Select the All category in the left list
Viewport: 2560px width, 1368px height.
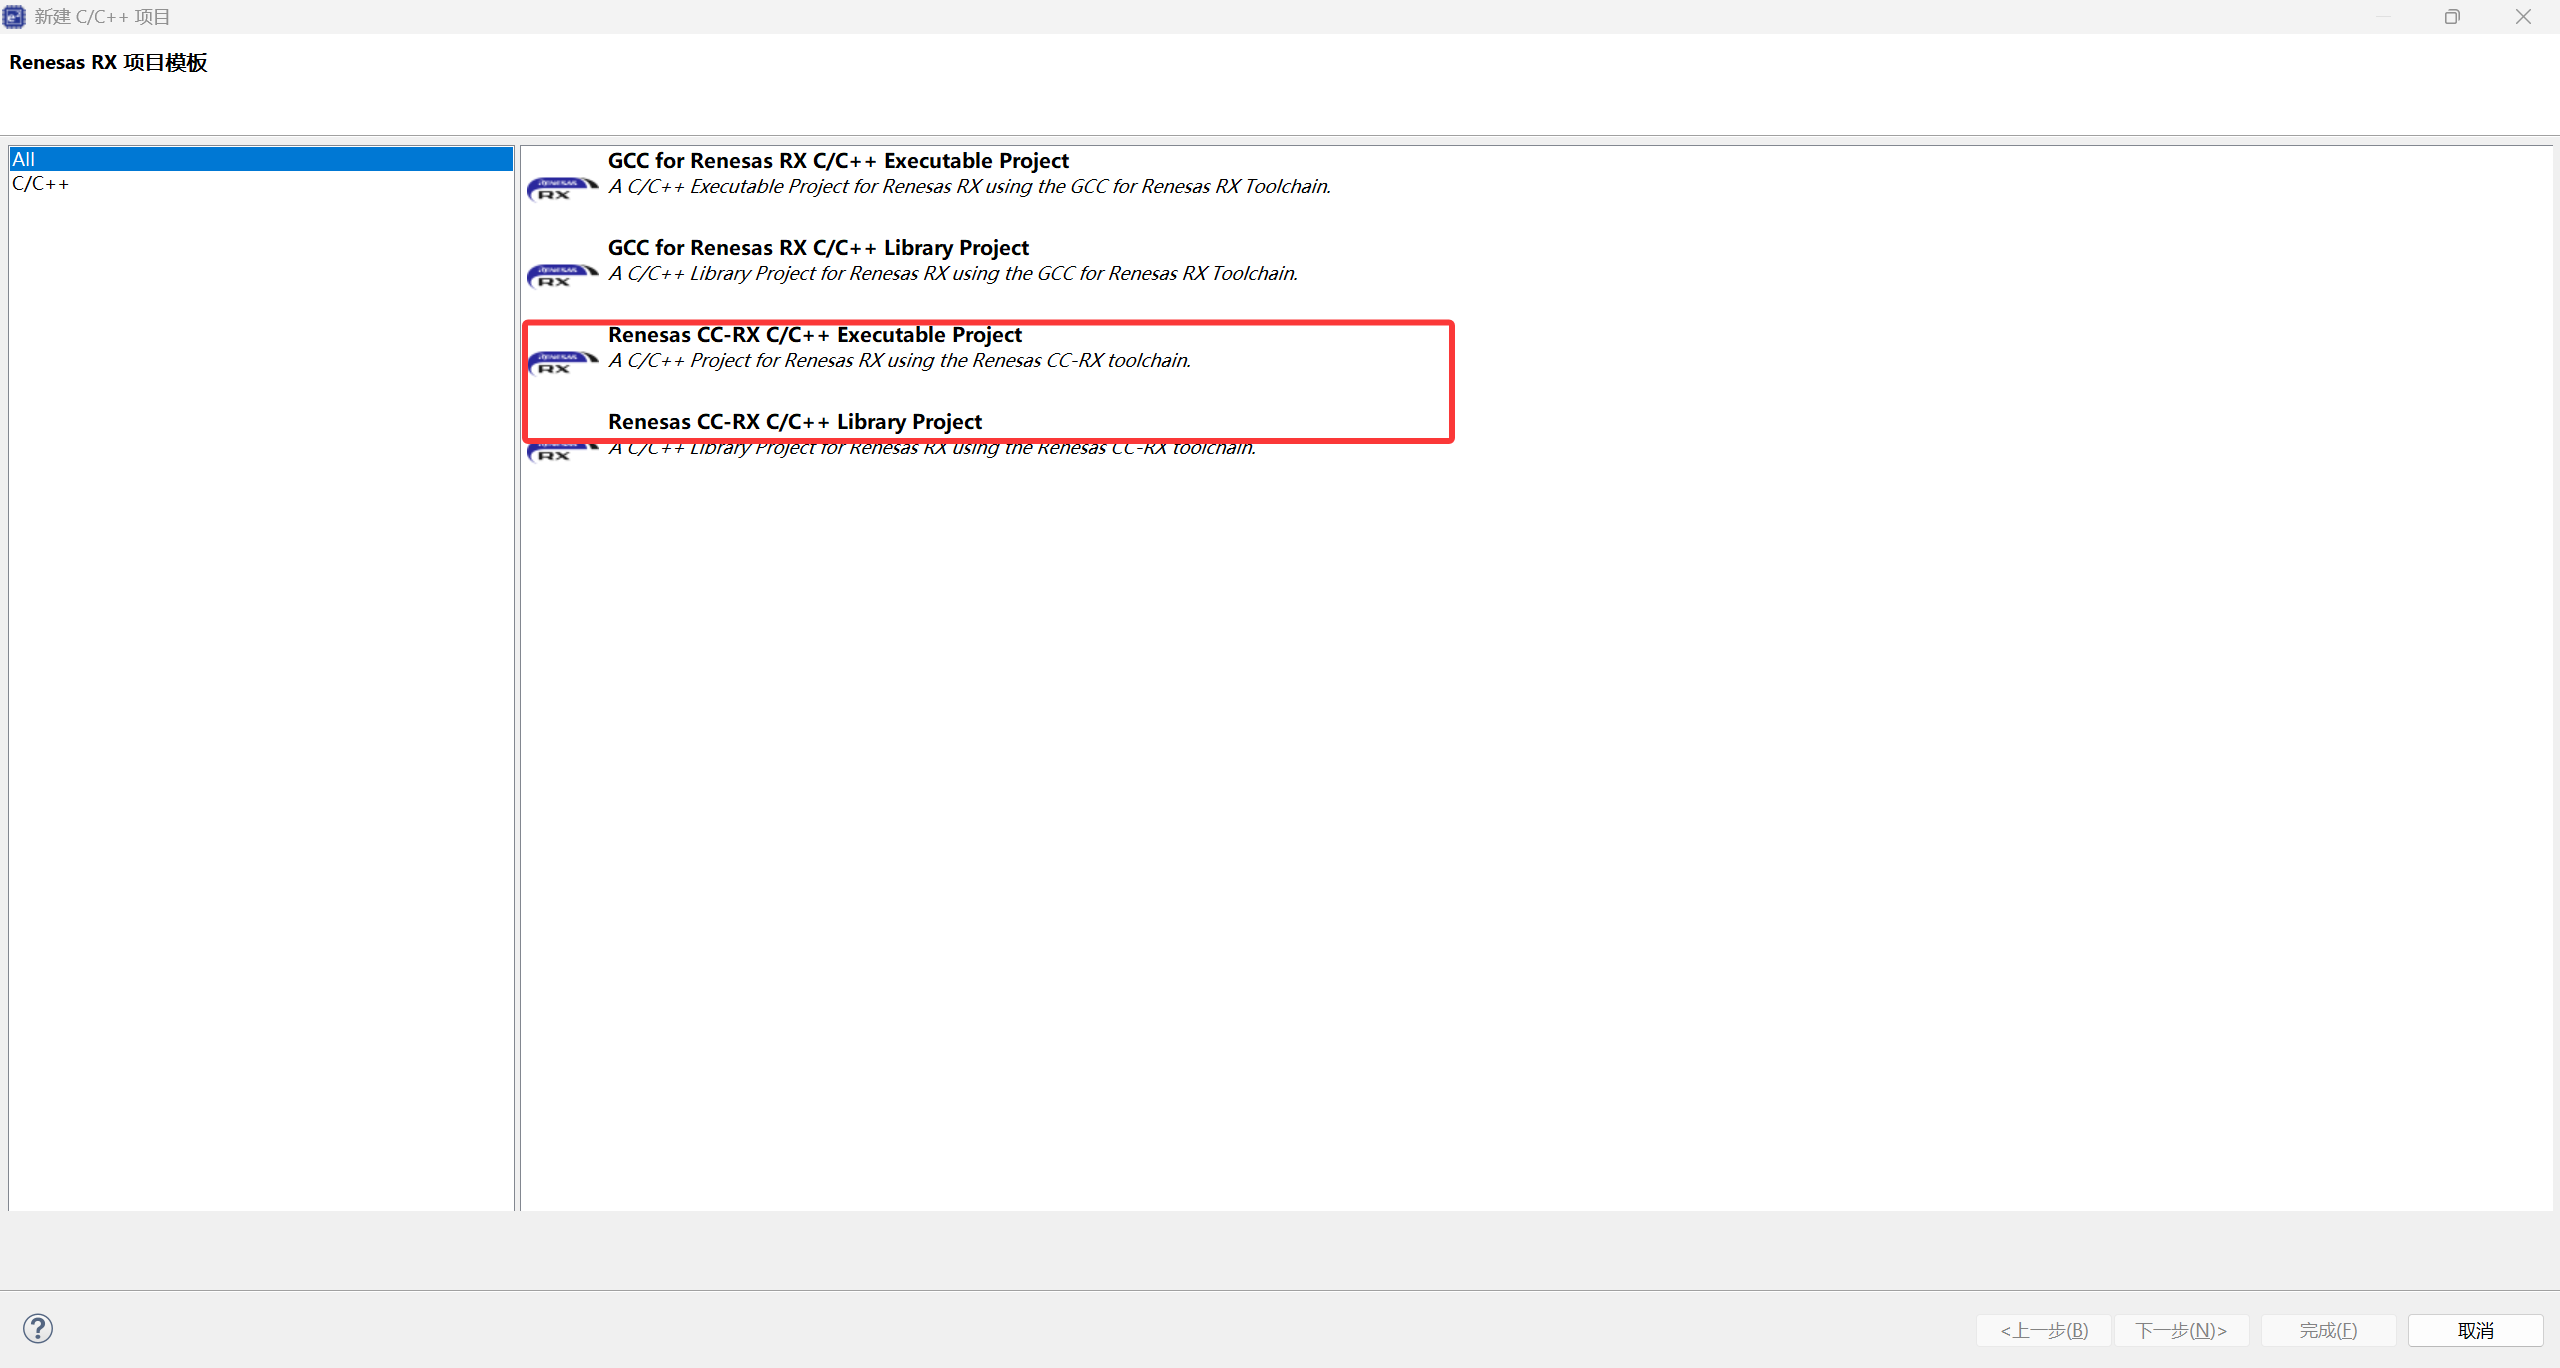(x=261, y=159)
